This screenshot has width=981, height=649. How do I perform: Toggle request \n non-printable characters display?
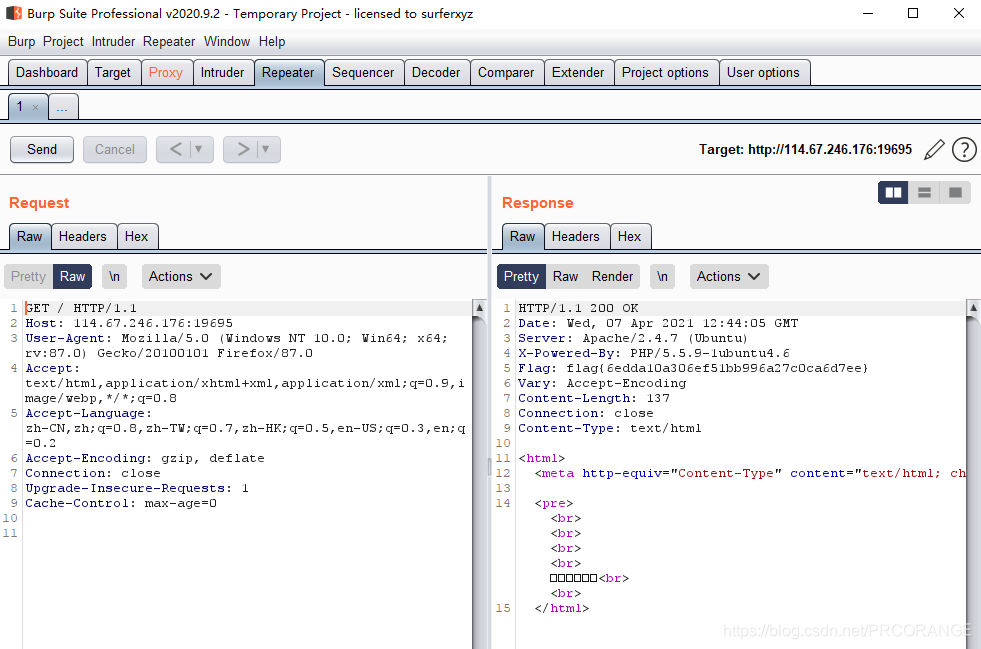click(x=114, y=277)
